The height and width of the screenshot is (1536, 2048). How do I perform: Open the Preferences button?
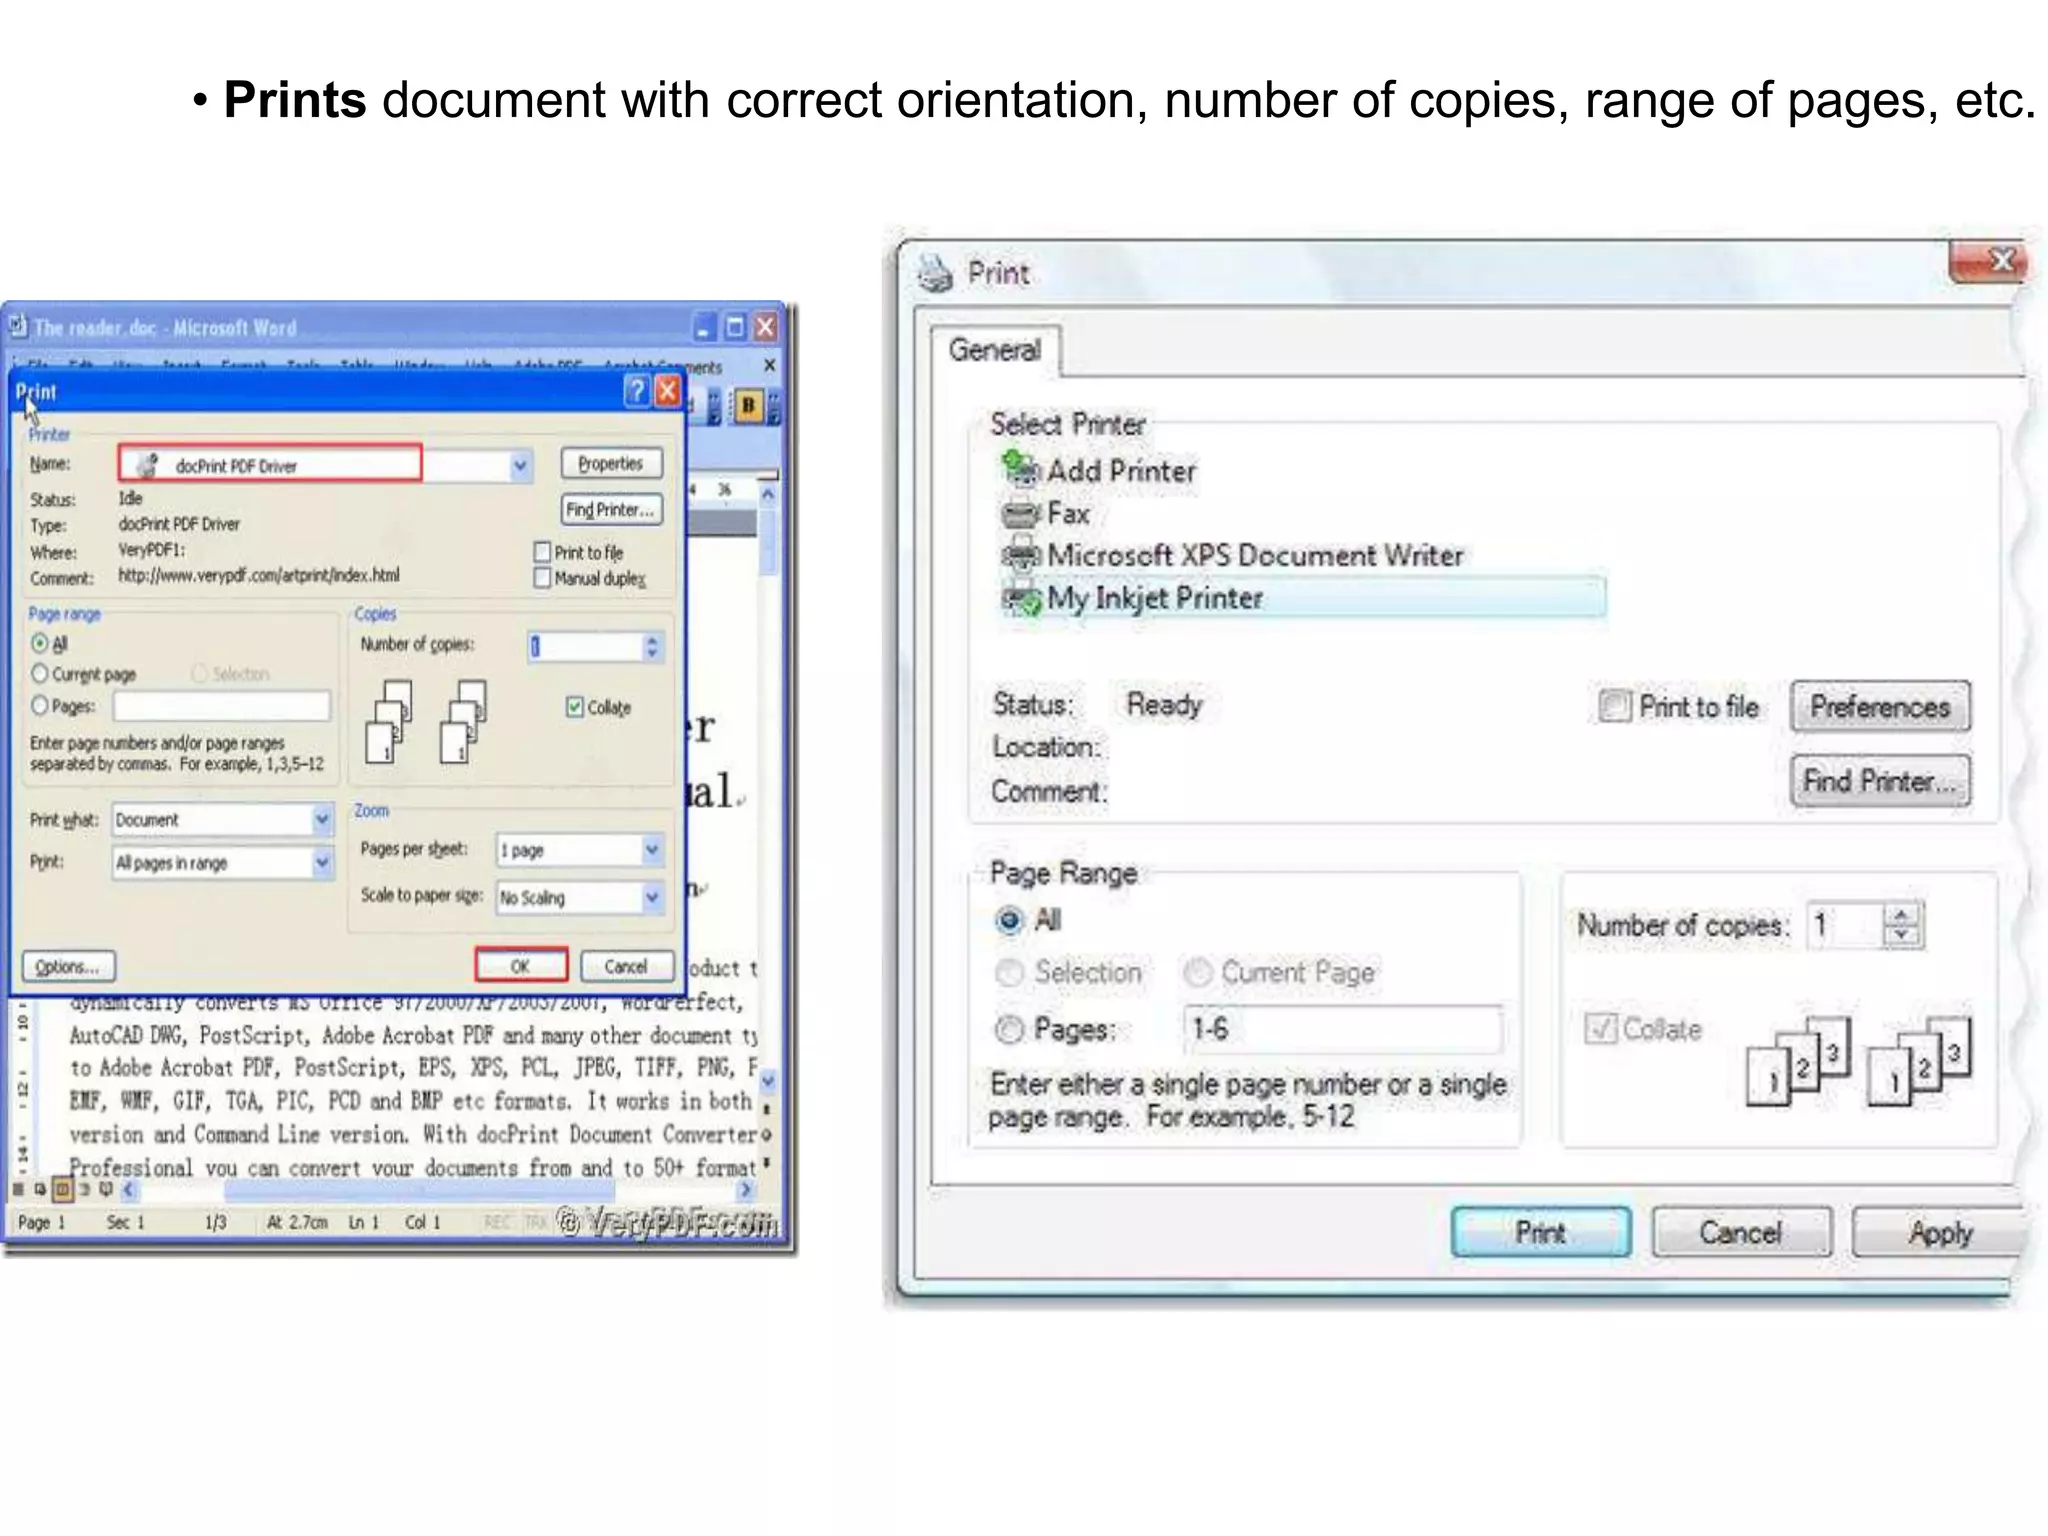pos(1880,707)
